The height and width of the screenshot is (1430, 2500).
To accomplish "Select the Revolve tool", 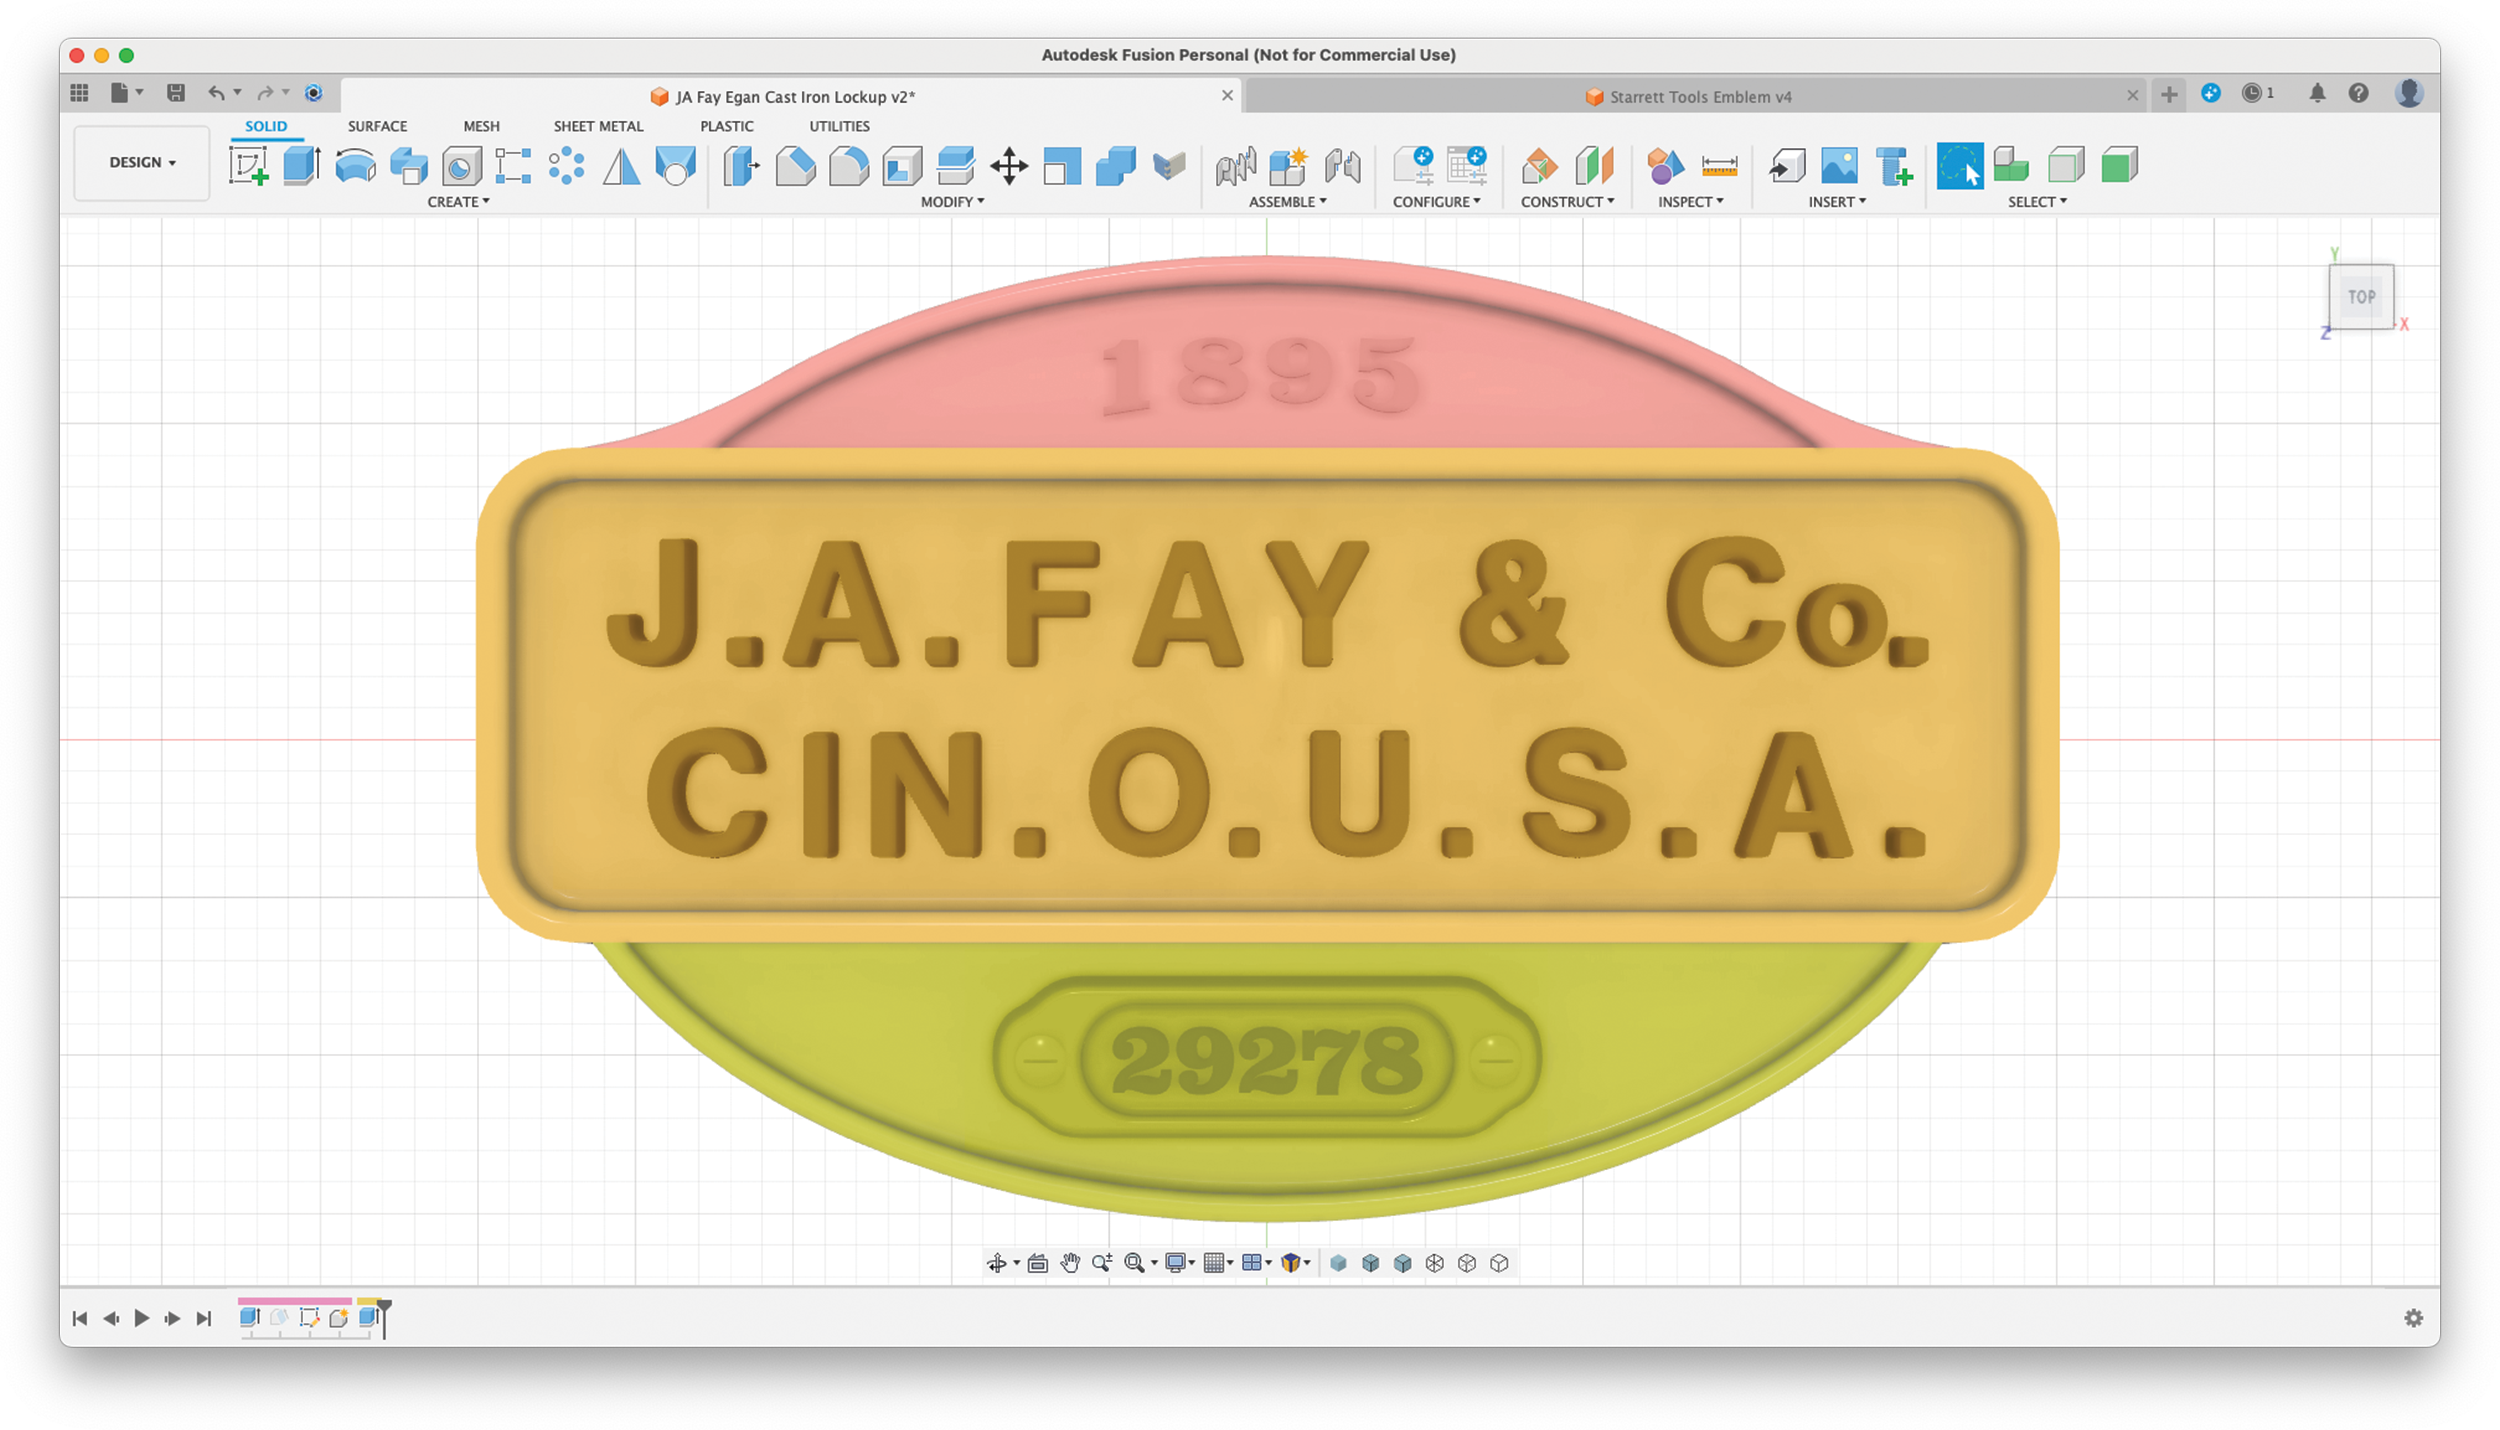I will click(x=355, y=167).
